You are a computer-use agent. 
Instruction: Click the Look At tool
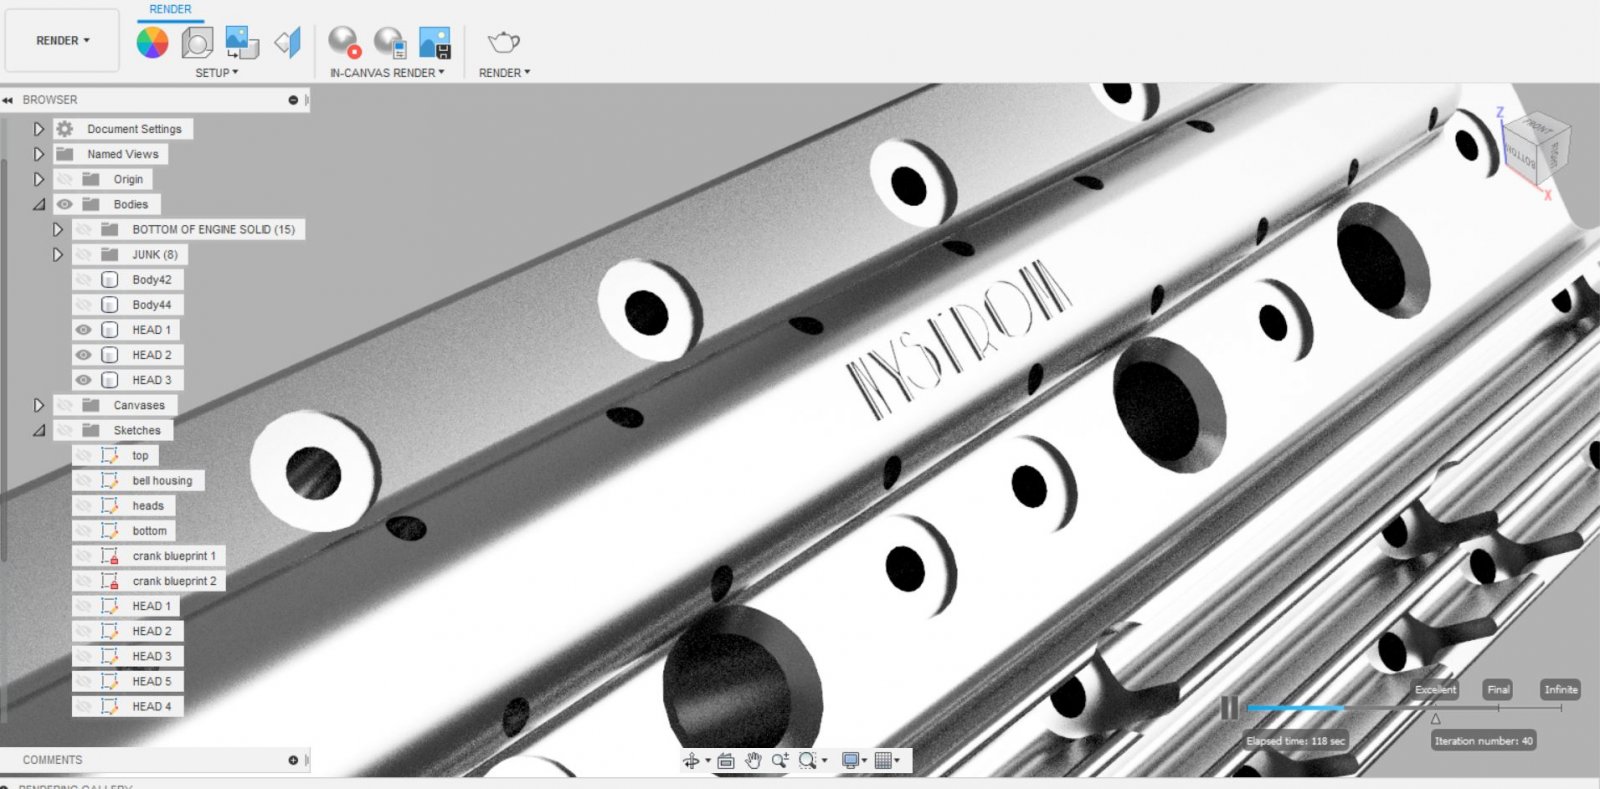click(726, 761)
